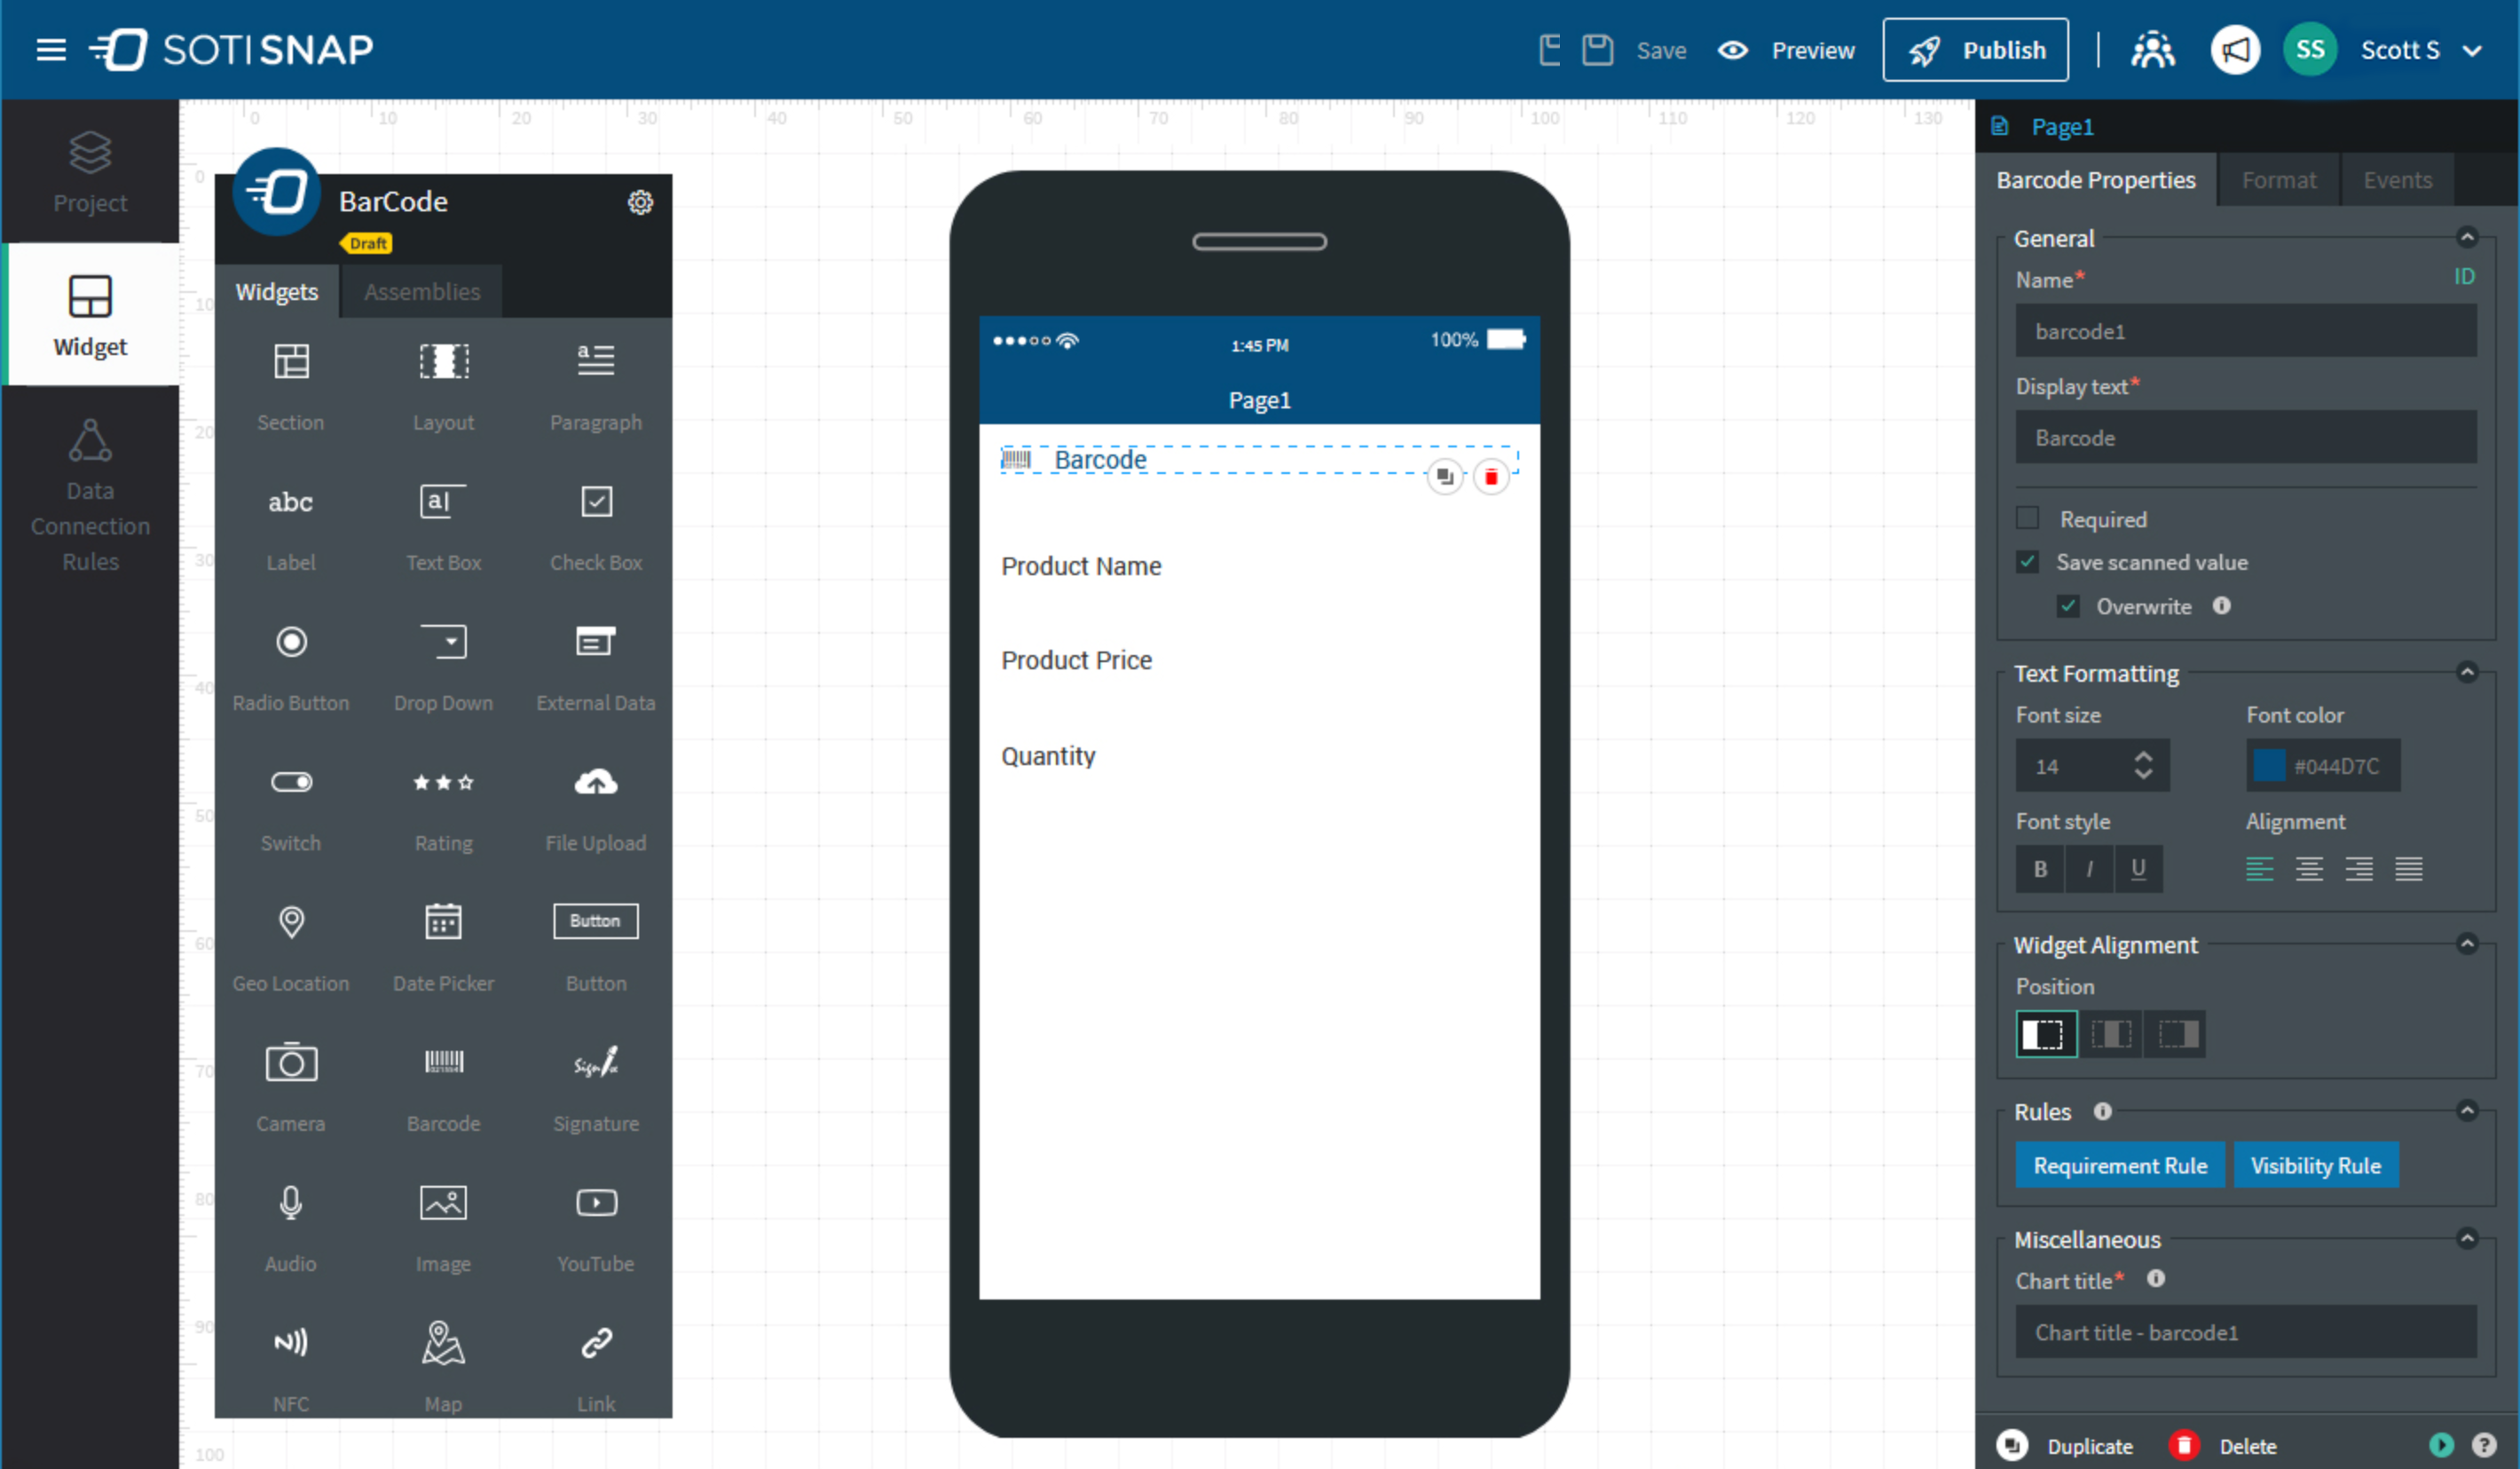Add a Requirement Rule
Image resolution: width=2520 pixels, height=1469 pixels.
tap(2120, 1166)
